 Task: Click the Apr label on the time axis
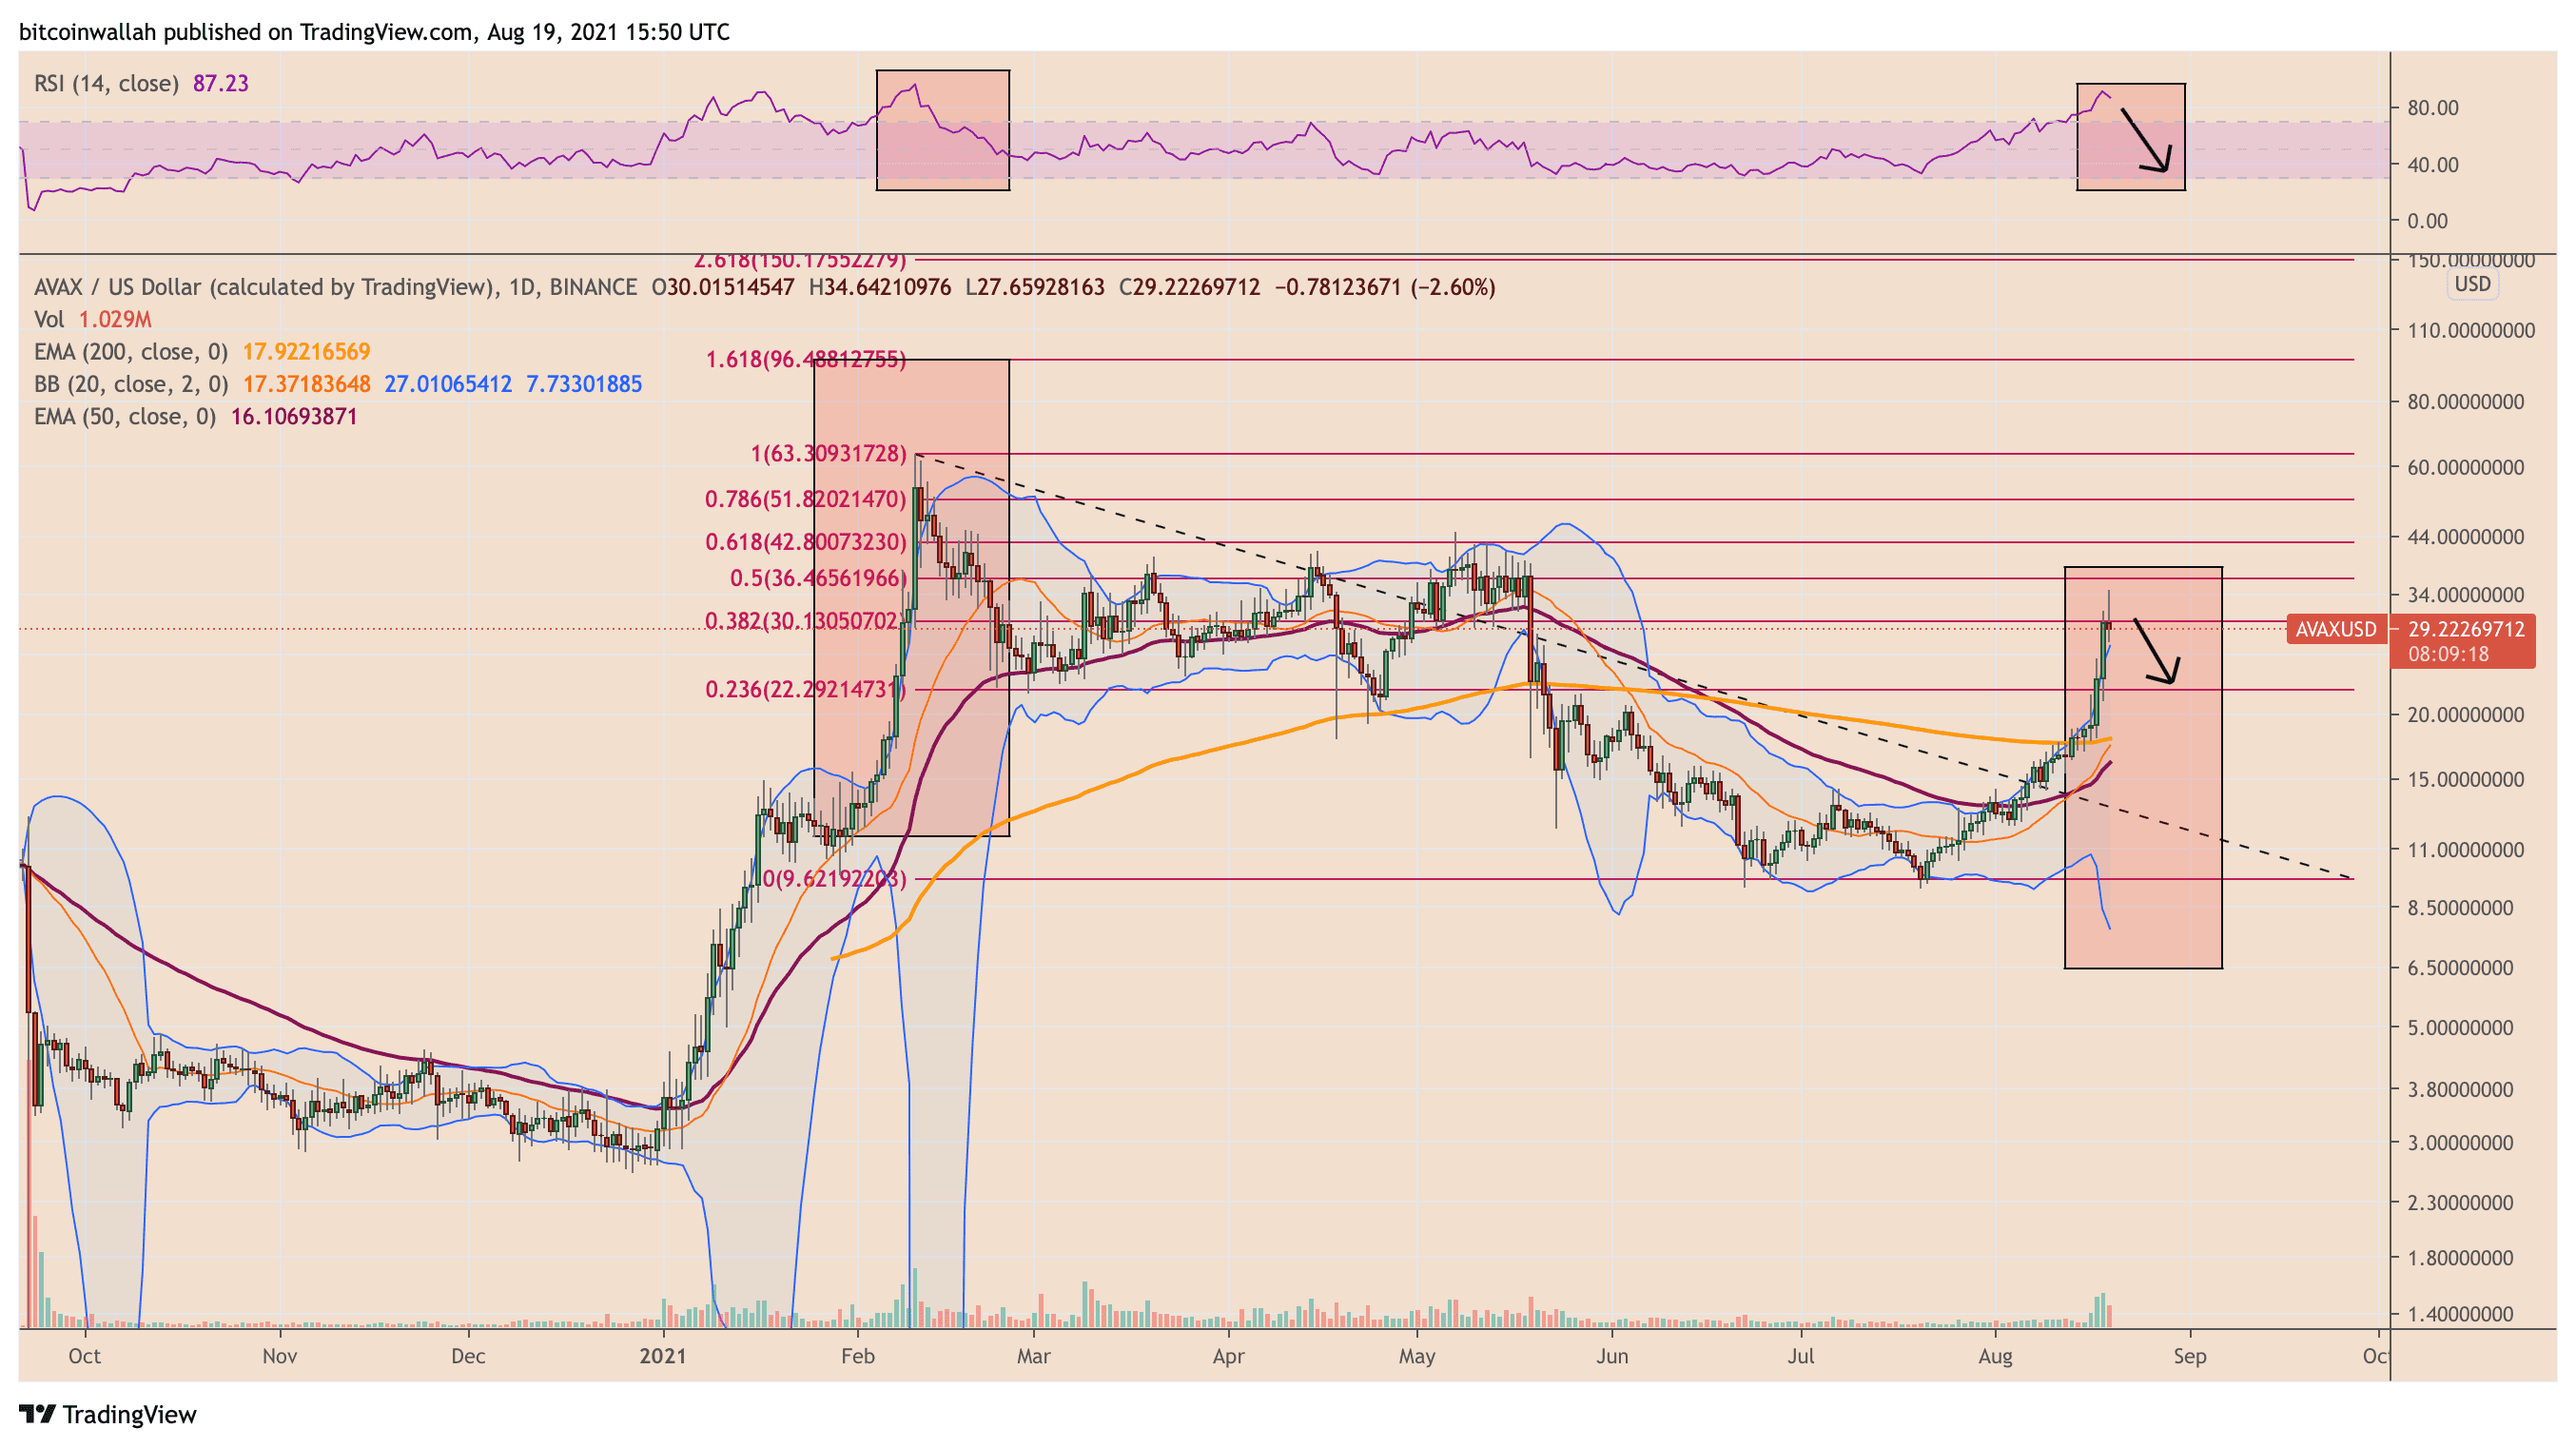pyautogui.click(x=1228, y=1356)
